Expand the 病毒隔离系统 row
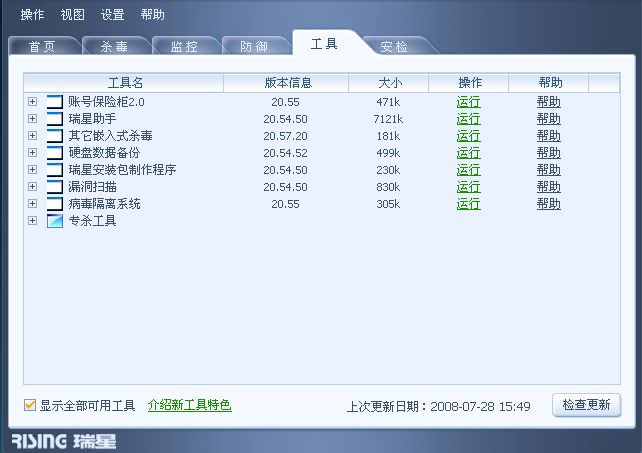Screen dimensions: 642x453 [x=32, y=204]
